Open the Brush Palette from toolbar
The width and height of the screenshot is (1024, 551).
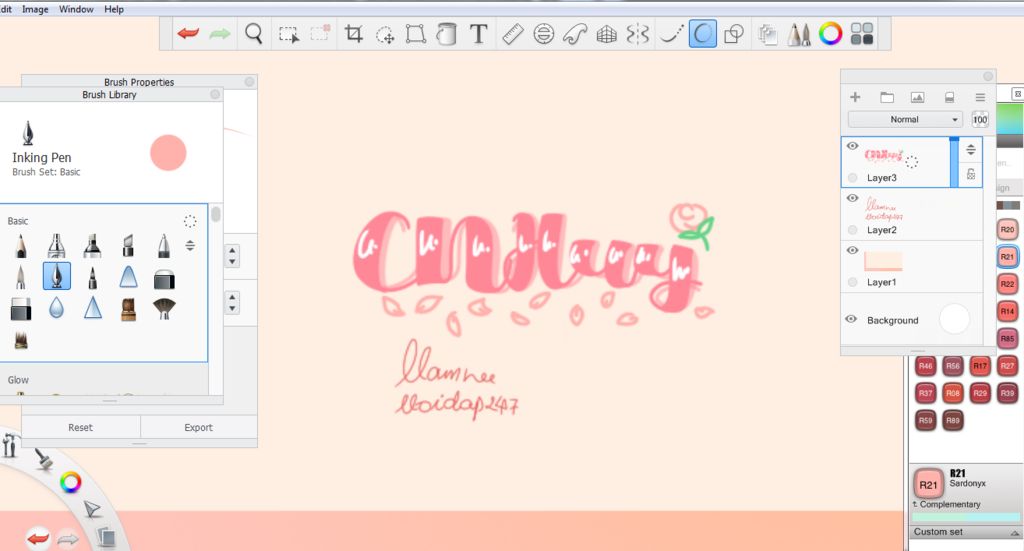coord(799,34)
